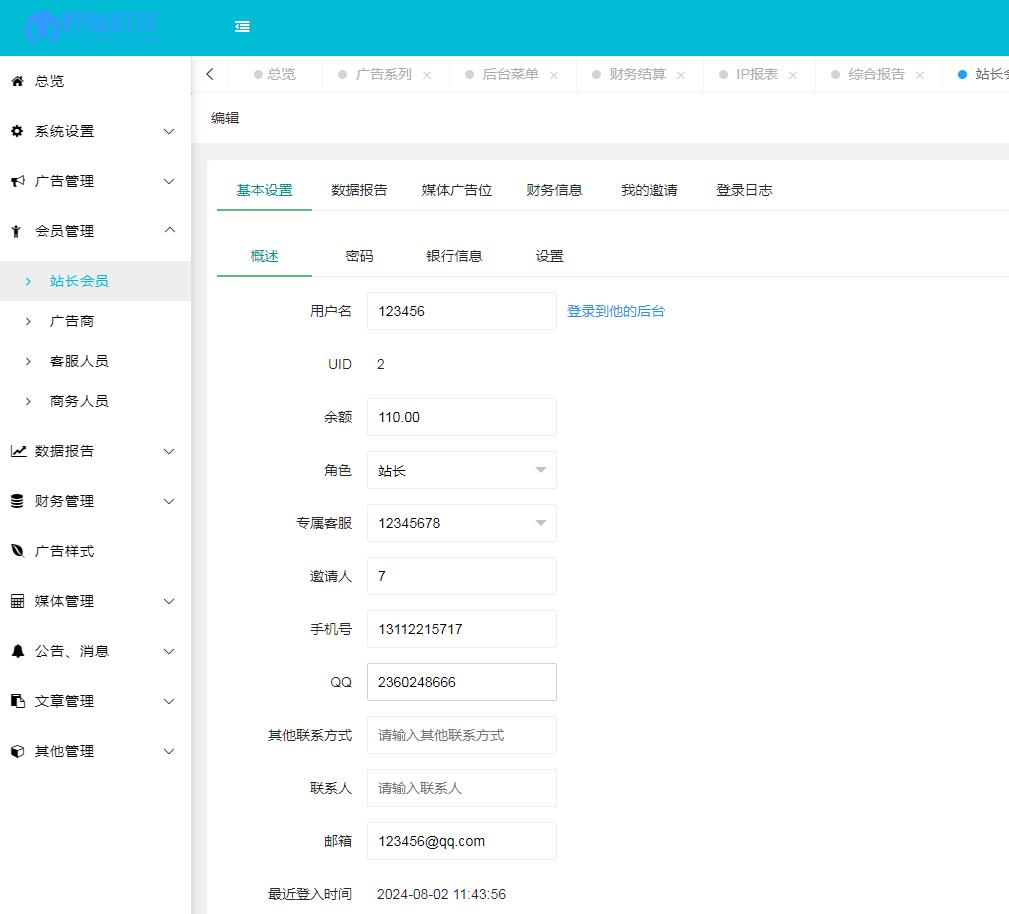
Task: Click the home icon beside 总览
Action: point(17,81)
